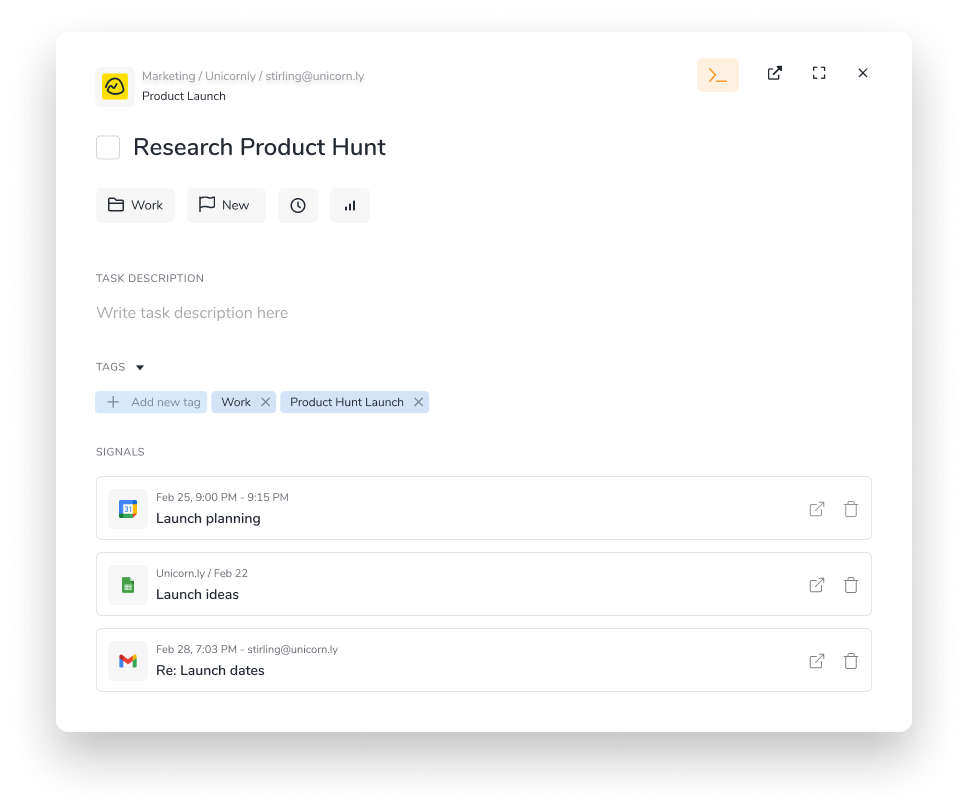Remove the Product Hunt Launch tag
The height and width of the screenshot is (812, 968).
pos(419,402)
